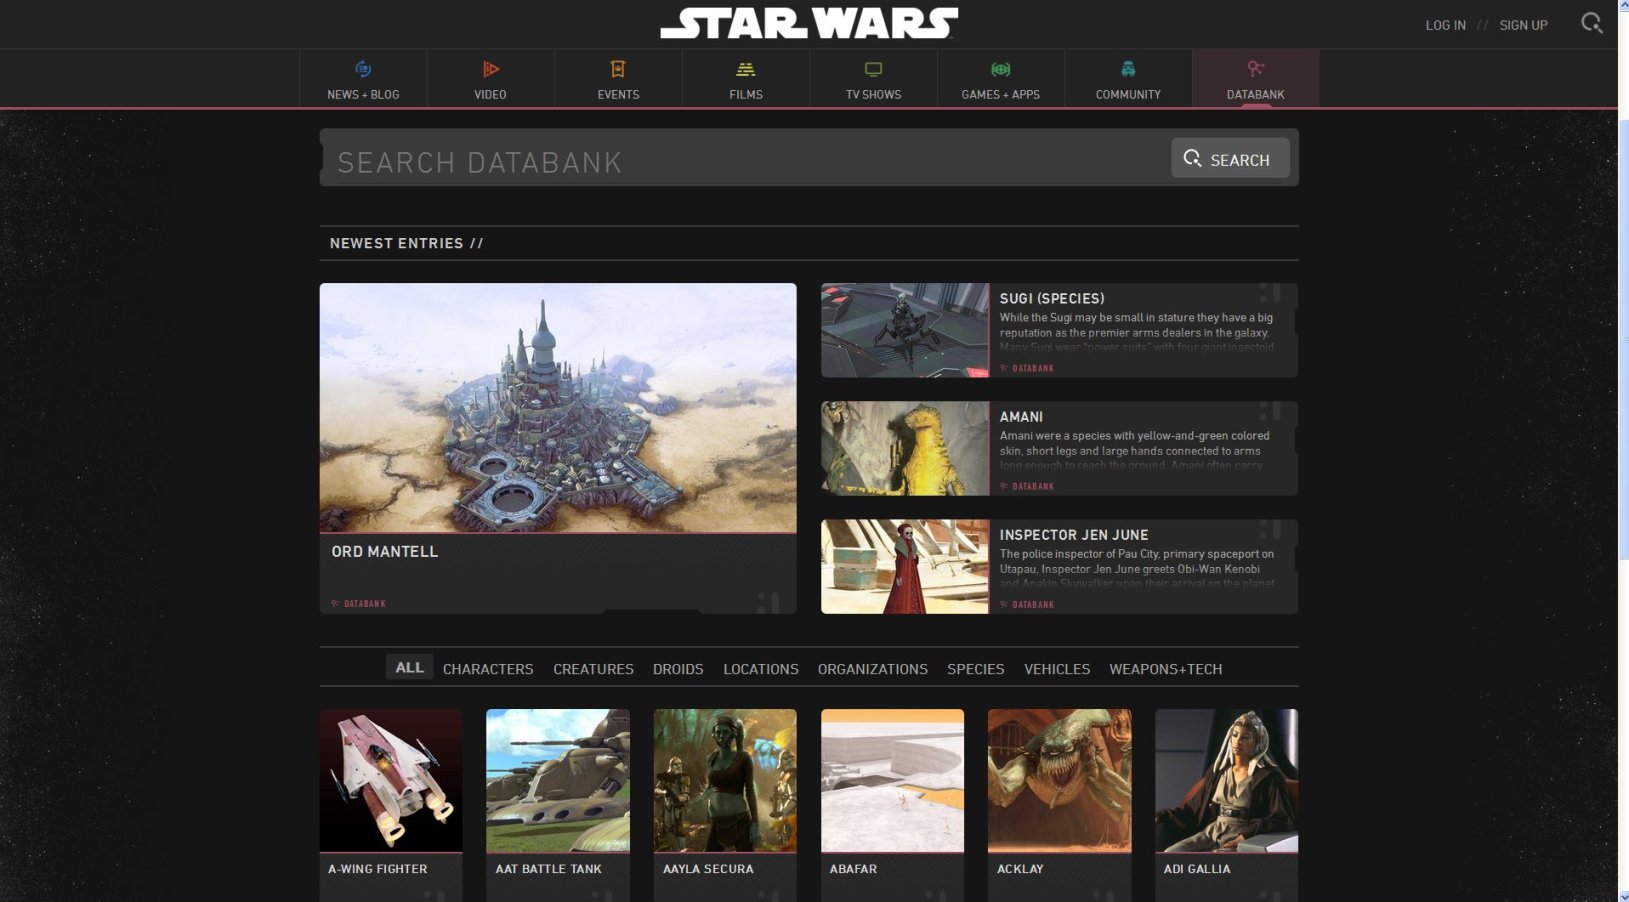The width and height of the screenshot is (1629, 902).
Task: Open the Films menu label
Action: (746, 94)
